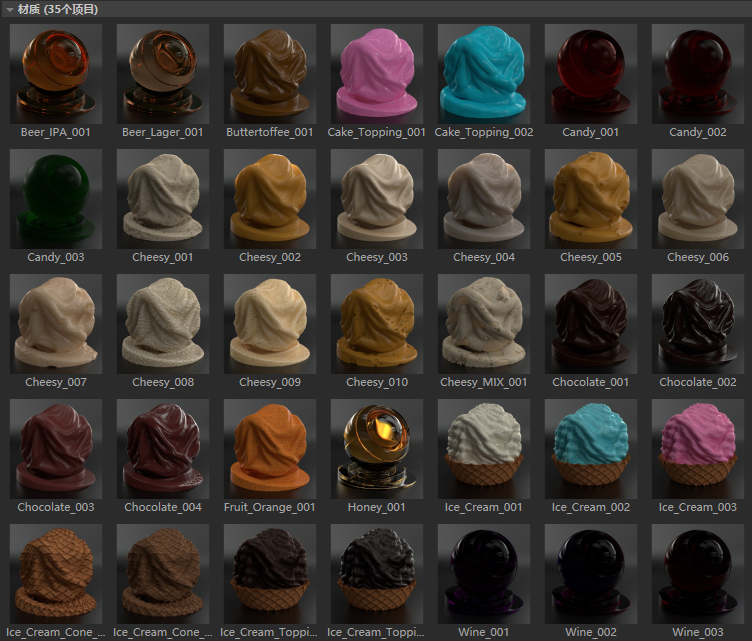
Task: Select the Chocolate_003 material thumbnail
Action: coord(56,449)
